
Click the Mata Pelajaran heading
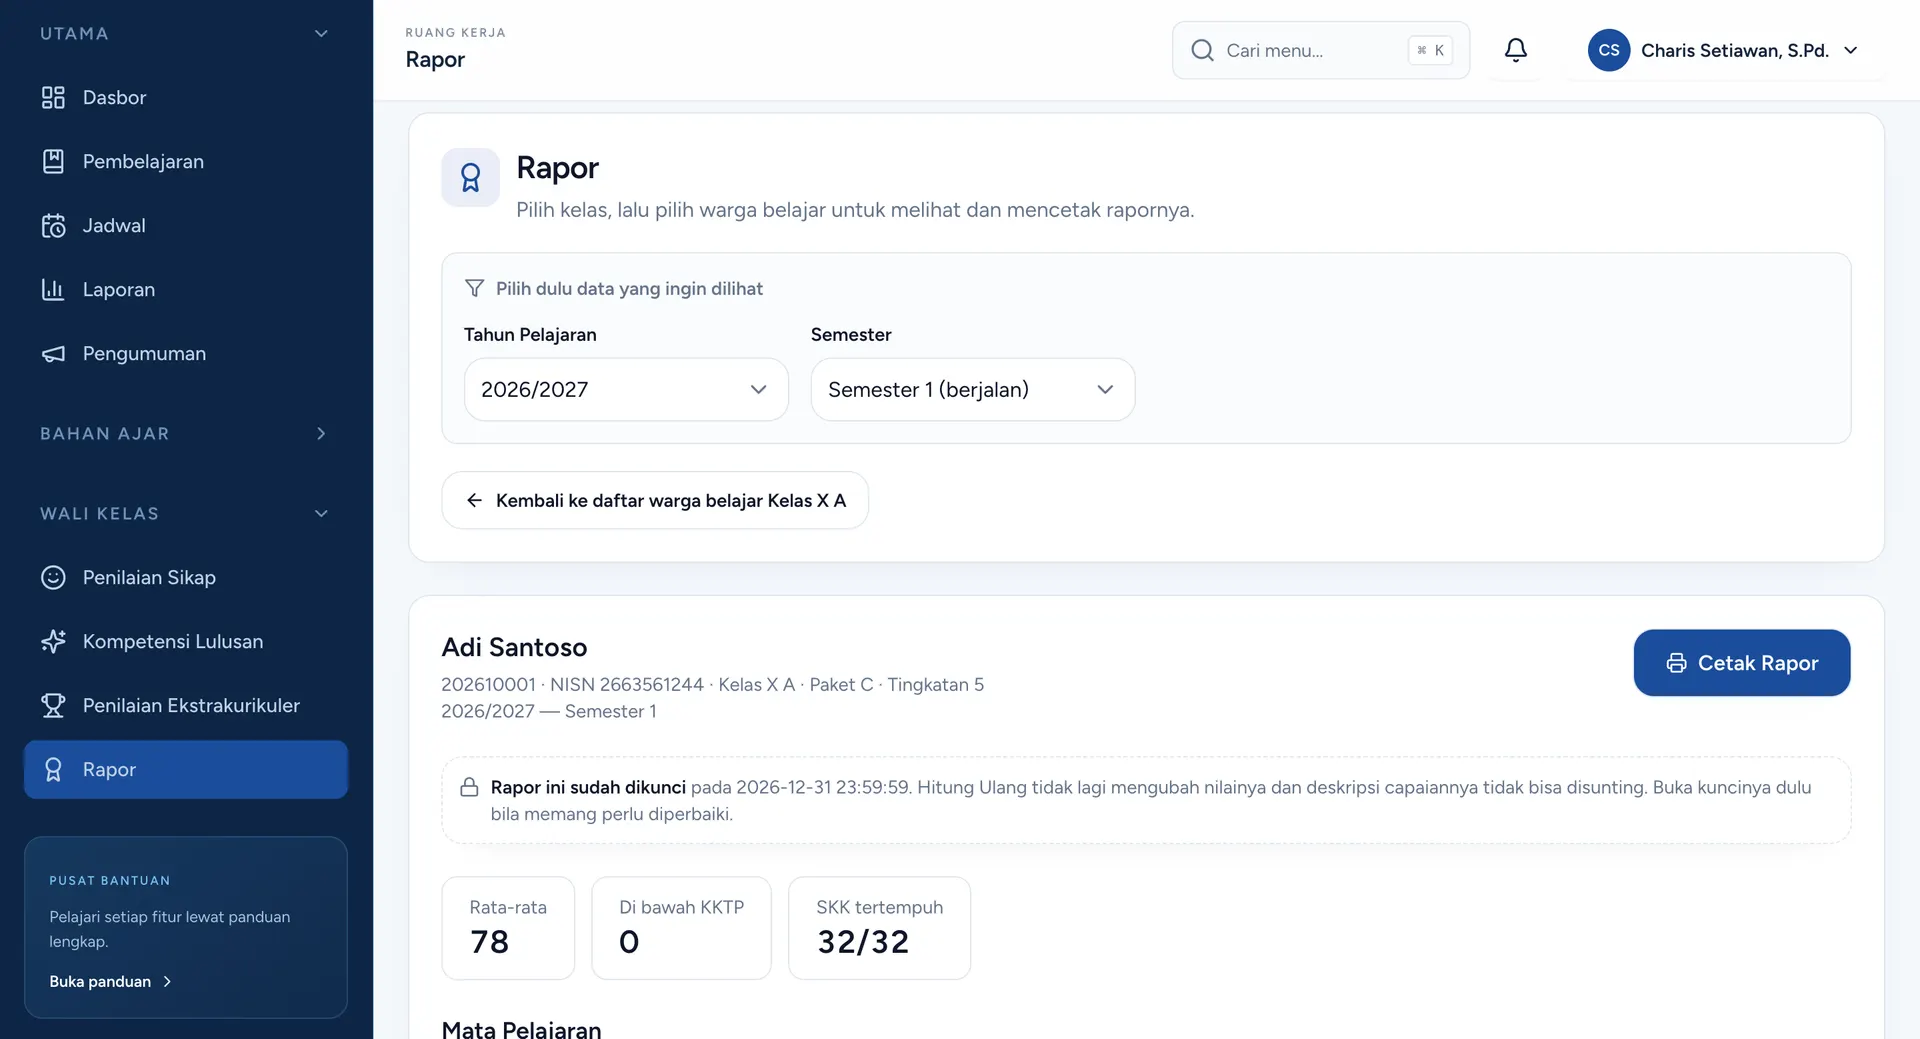[x=521, y=1029]
